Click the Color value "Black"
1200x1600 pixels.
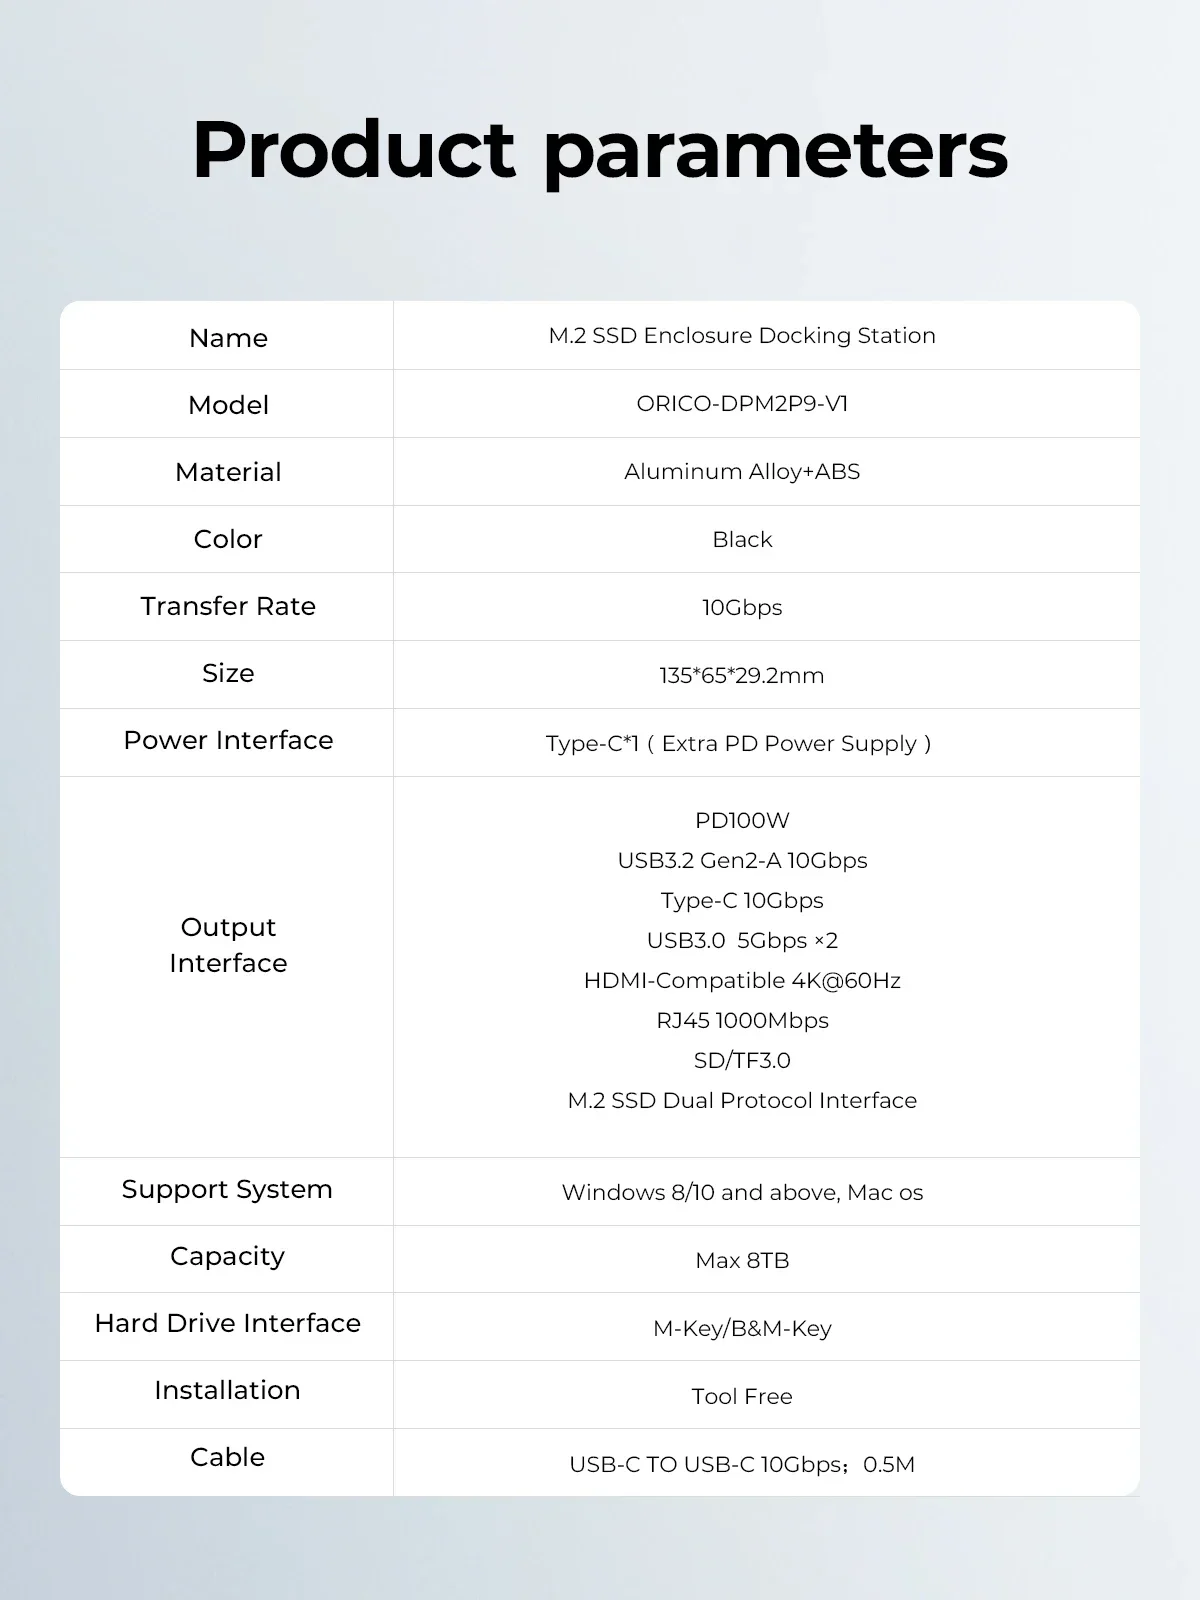[742, 540]
